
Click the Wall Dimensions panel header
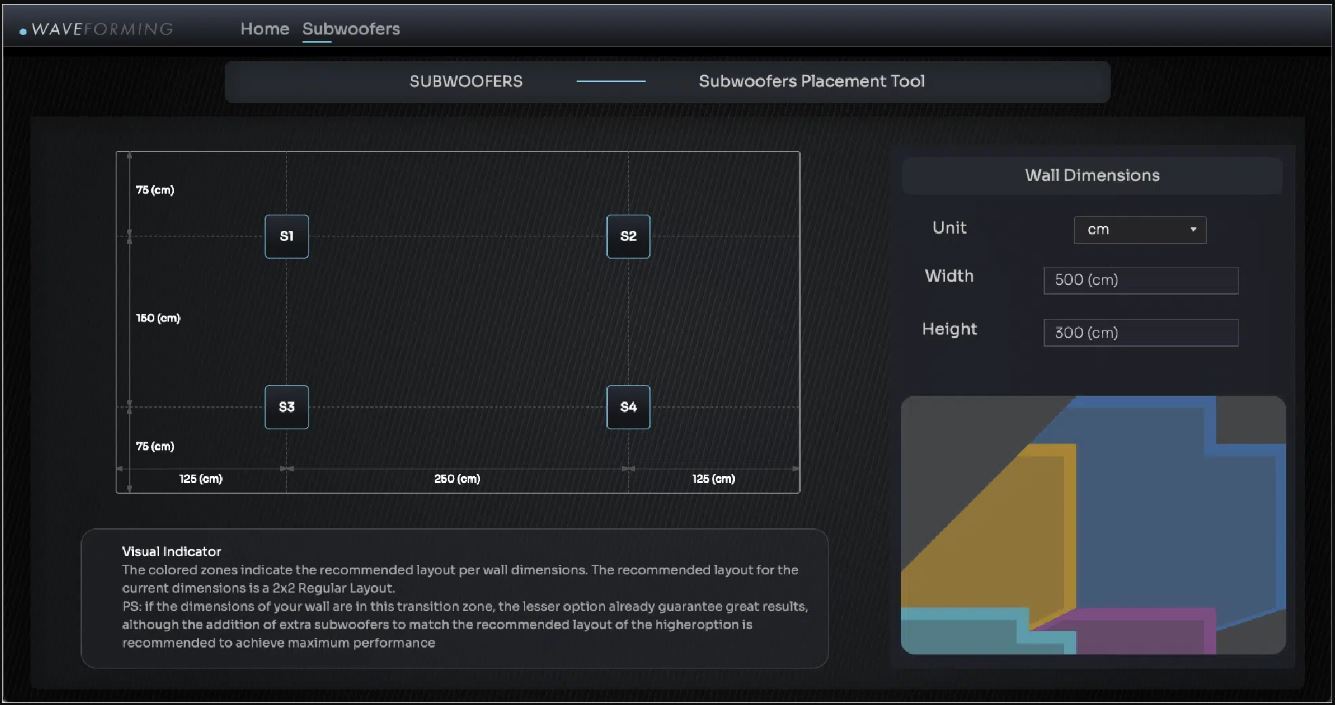[x=1092, y=176]
